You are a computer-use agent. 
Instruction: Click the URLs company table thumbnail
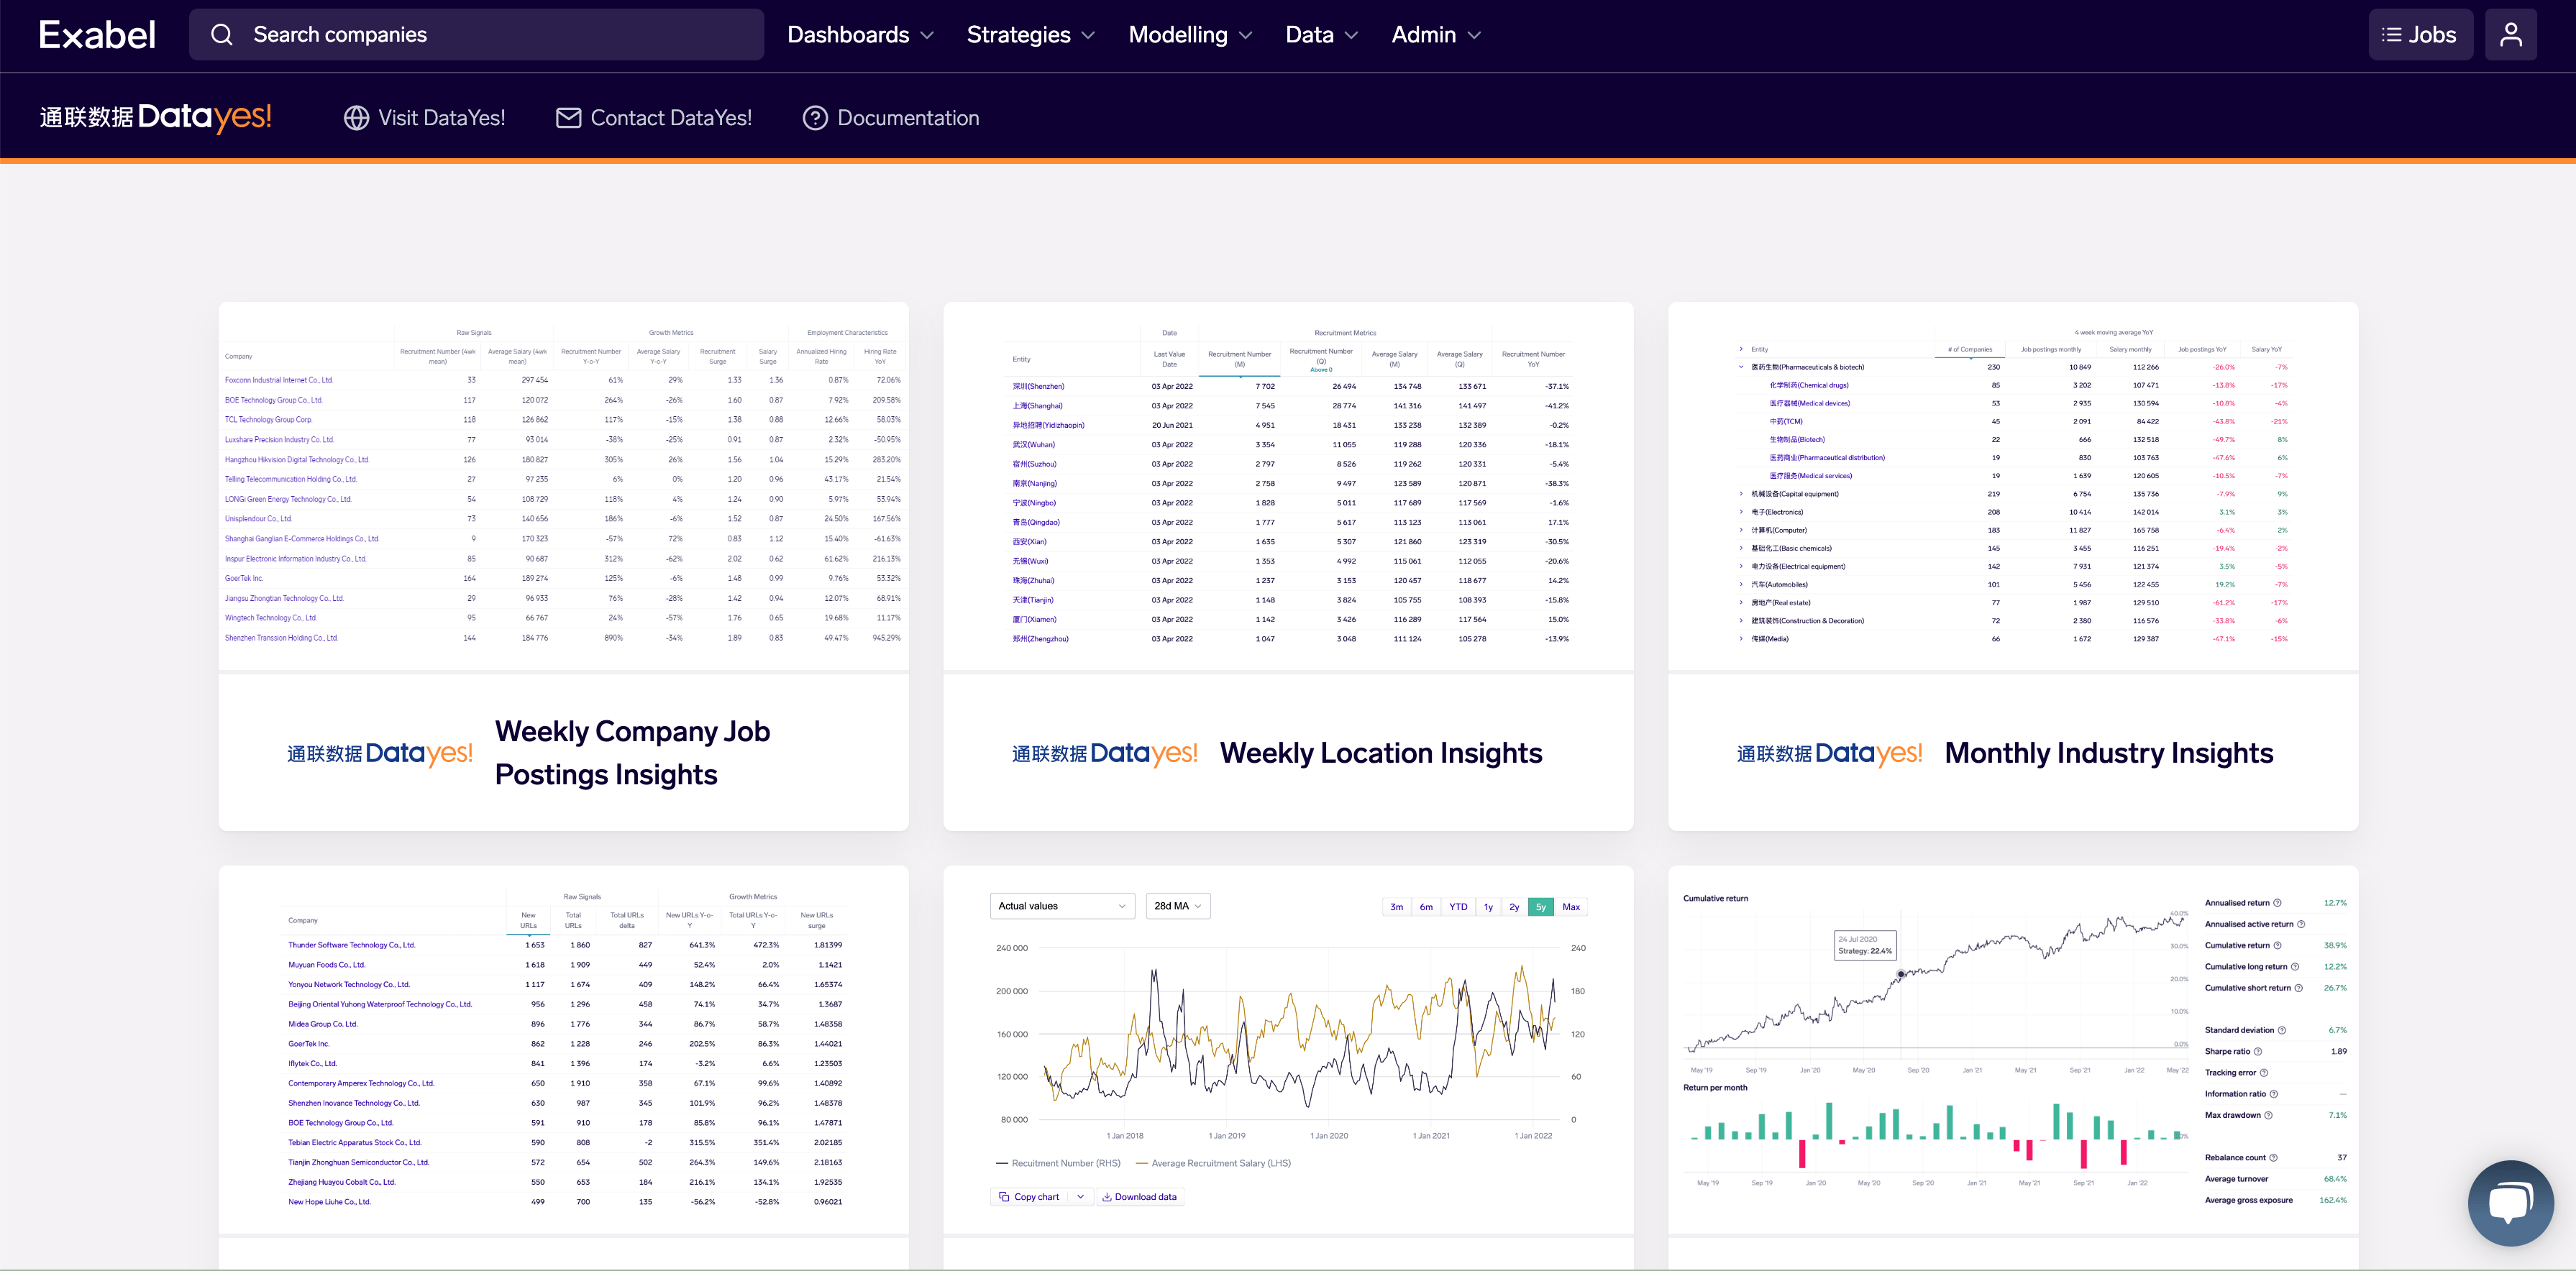(x=563, y=1050)
